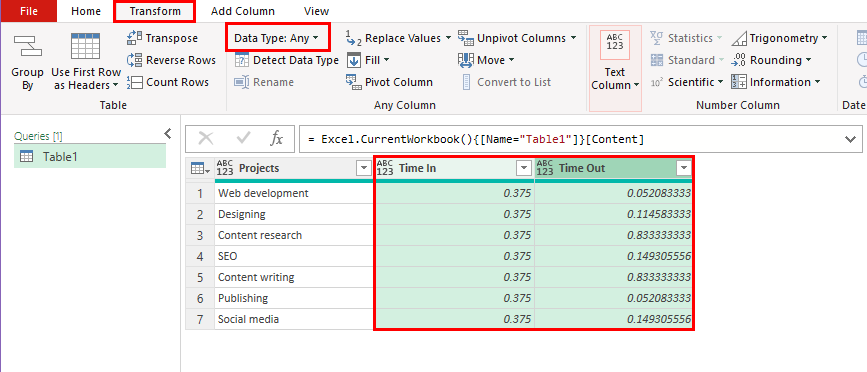867x372 pixels.
Task: Select row number 7
Action: click(x=200, y=319)
